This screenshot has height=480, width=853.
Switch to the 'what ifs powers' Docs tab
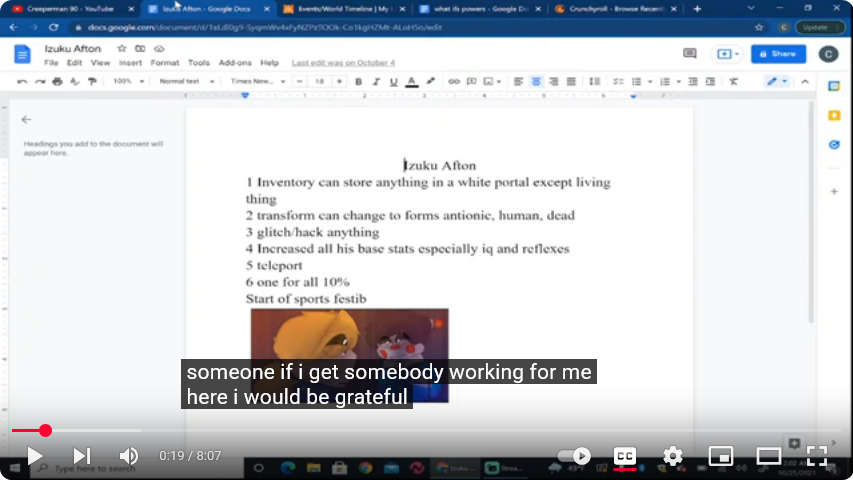(x=479, y=9)
